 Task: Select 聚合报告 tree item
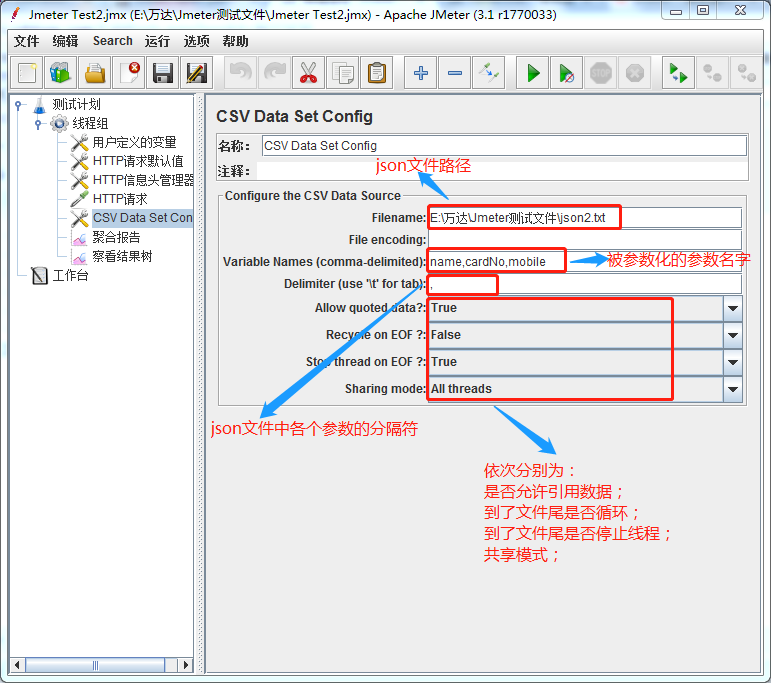tap(116, 238)
